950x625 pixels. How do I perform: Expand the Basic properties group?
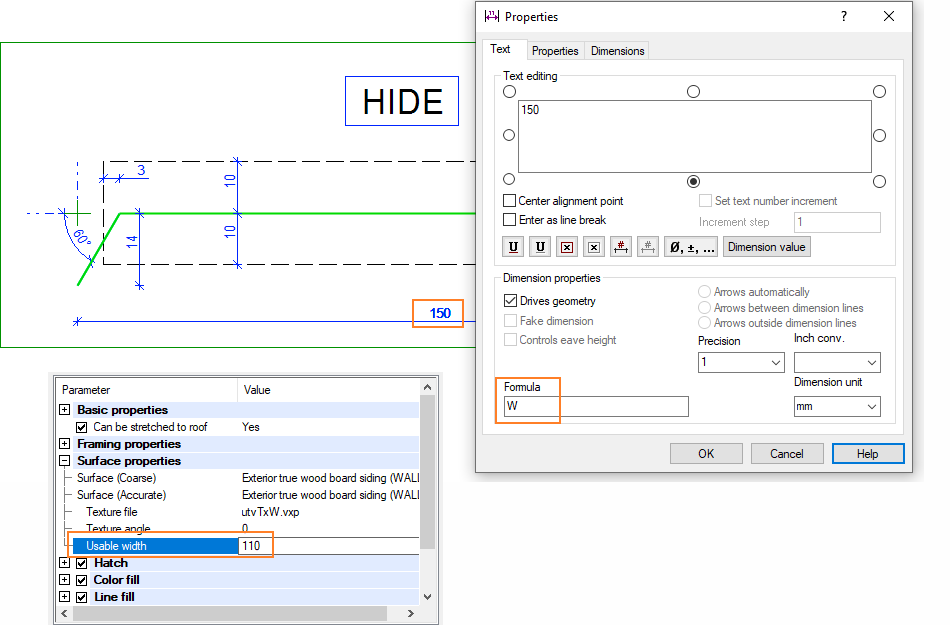point(65,410)
